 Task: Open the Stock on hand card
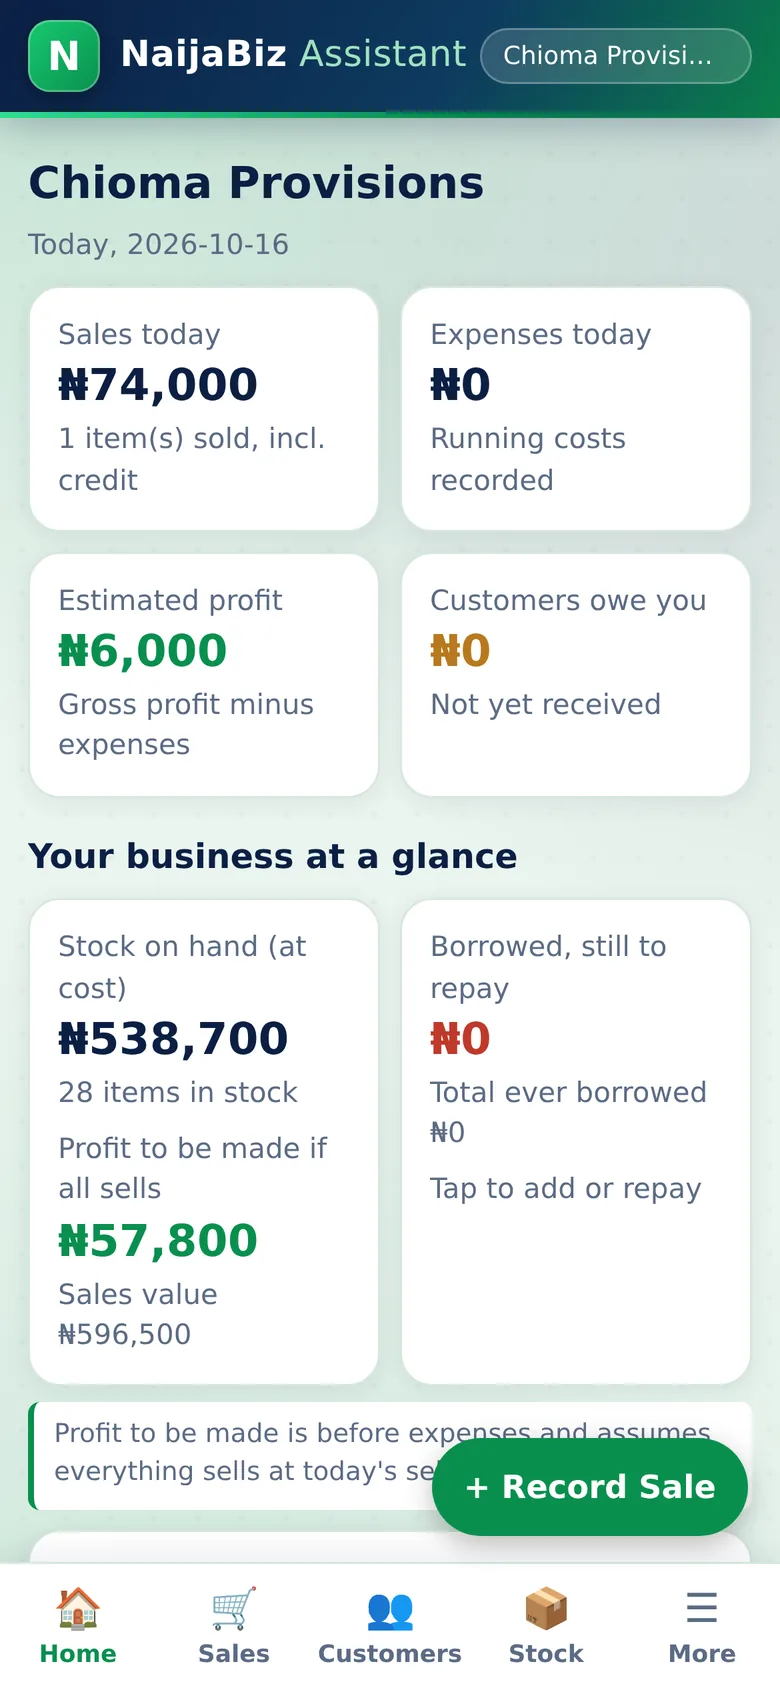pos(204,1142)
